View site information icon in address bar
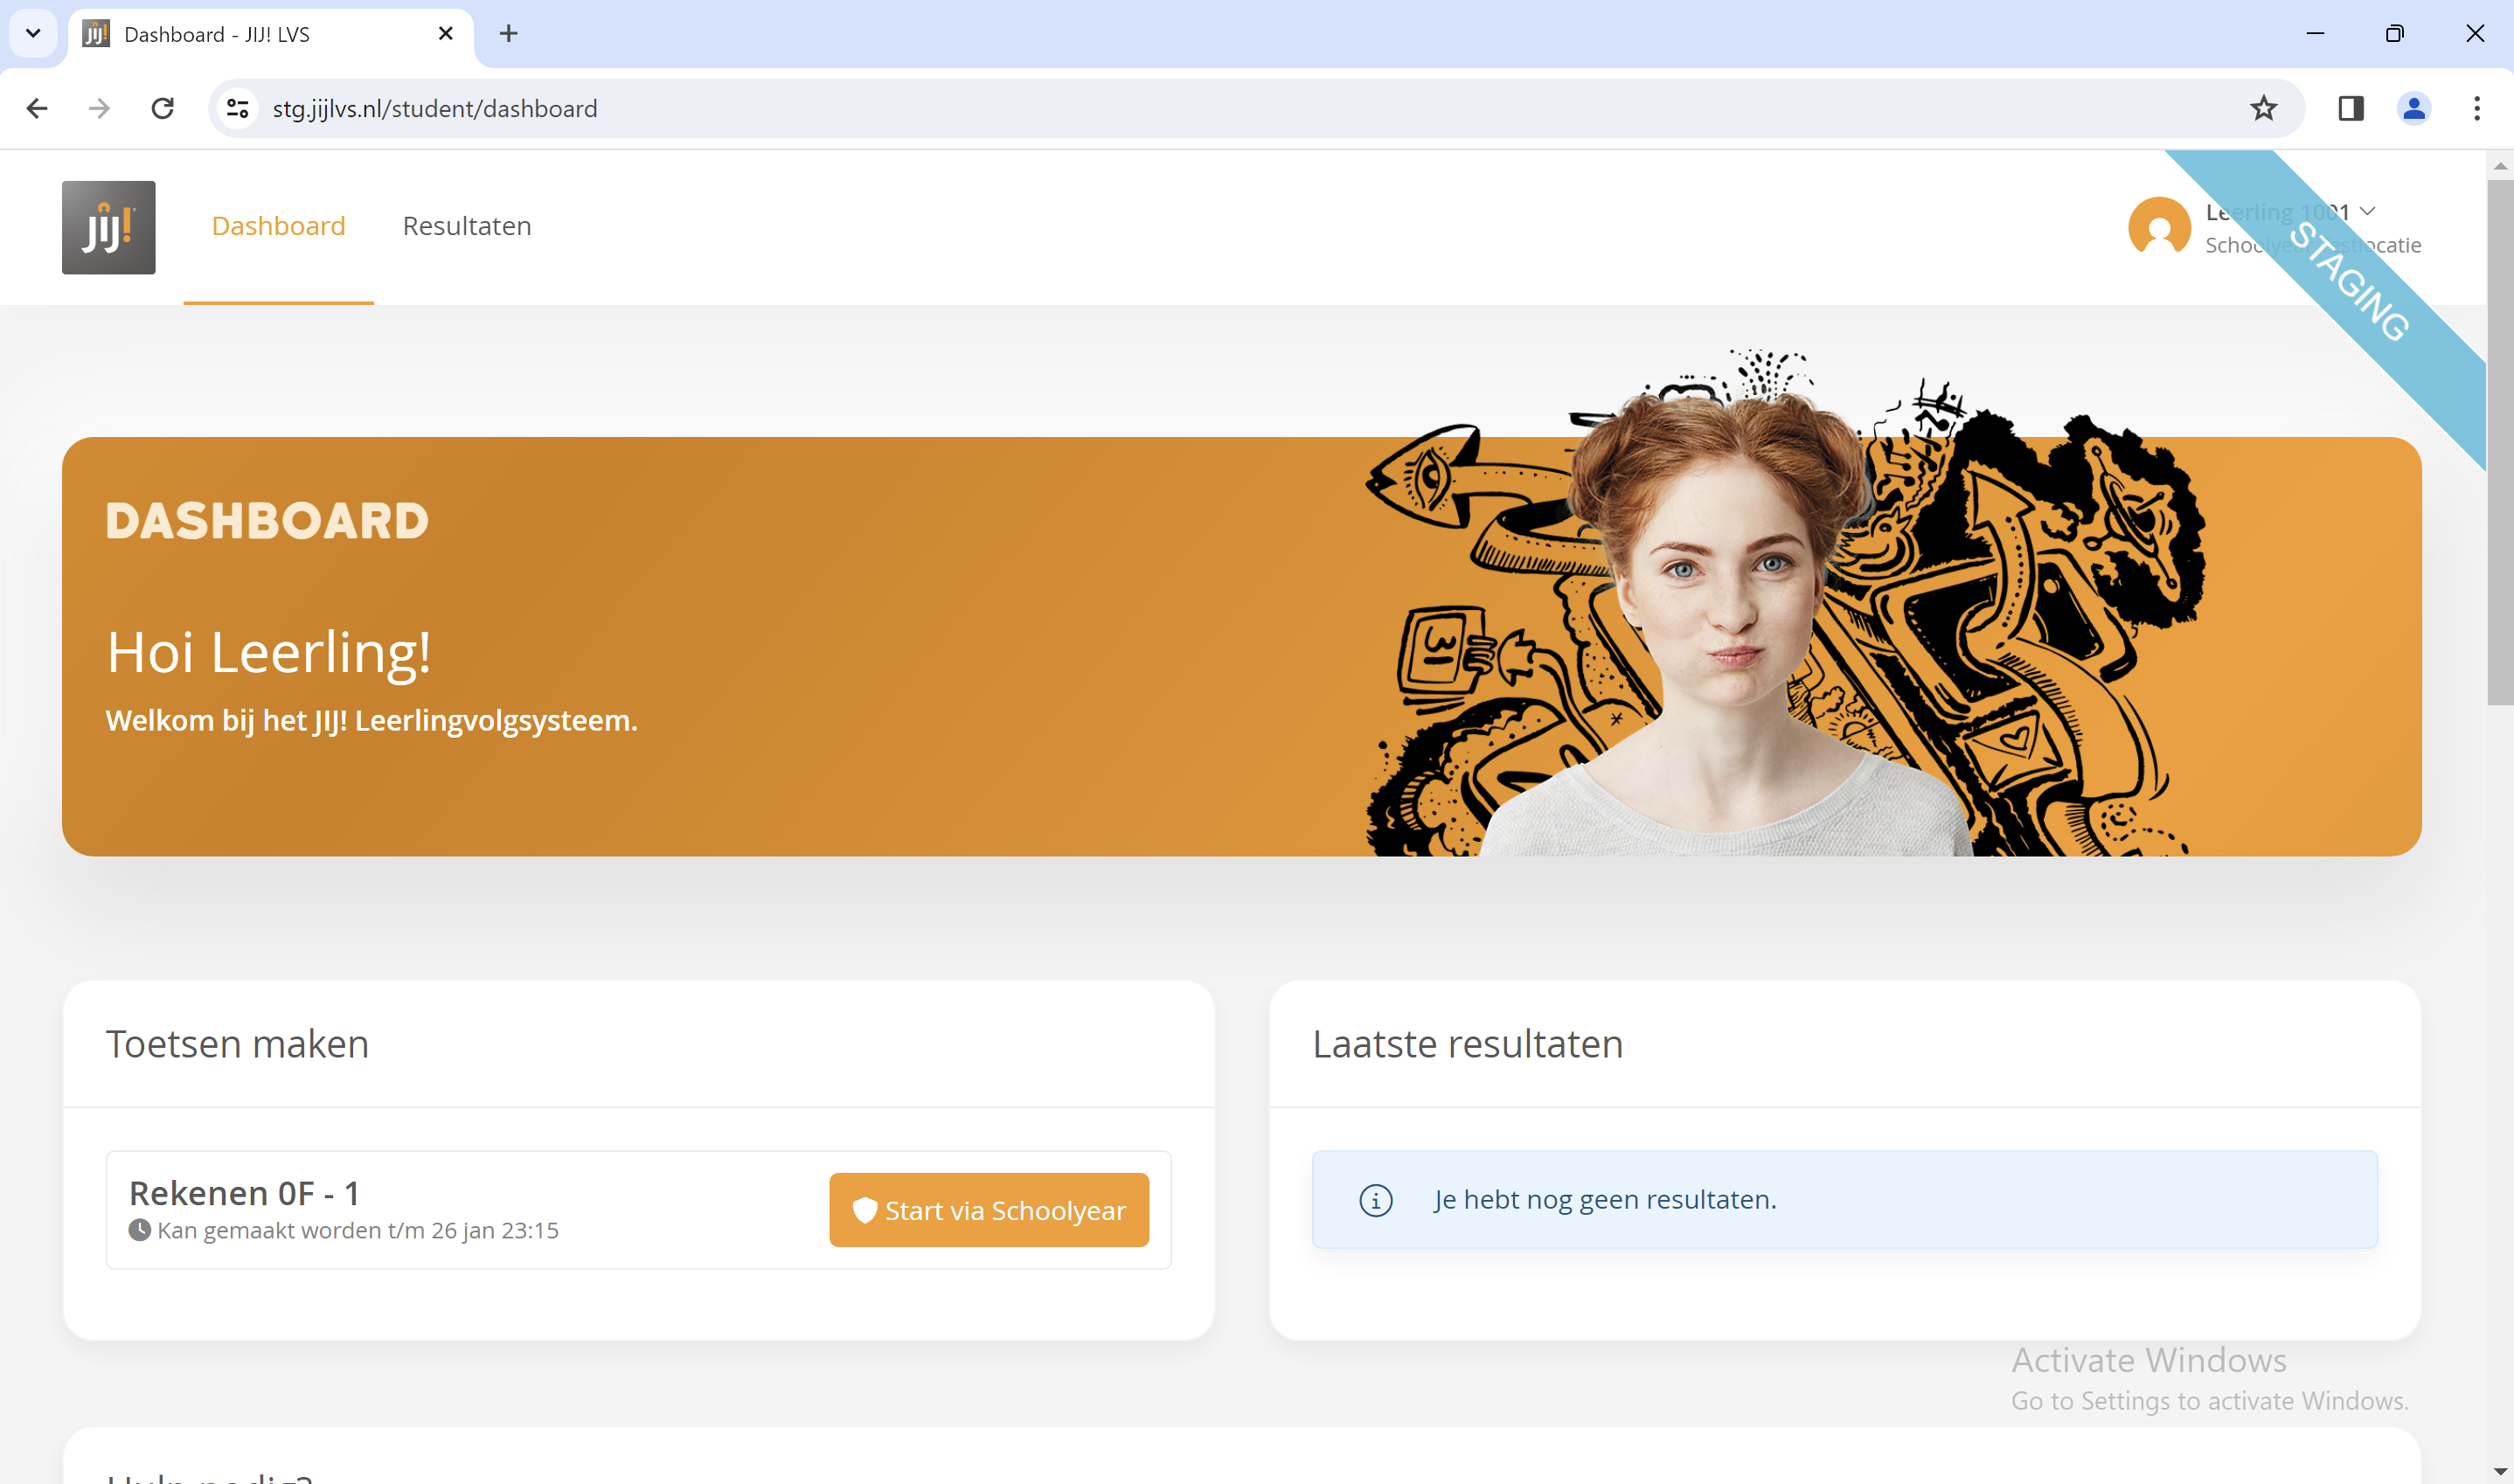Screen dimensions: 2514x1484 (238, 108)
